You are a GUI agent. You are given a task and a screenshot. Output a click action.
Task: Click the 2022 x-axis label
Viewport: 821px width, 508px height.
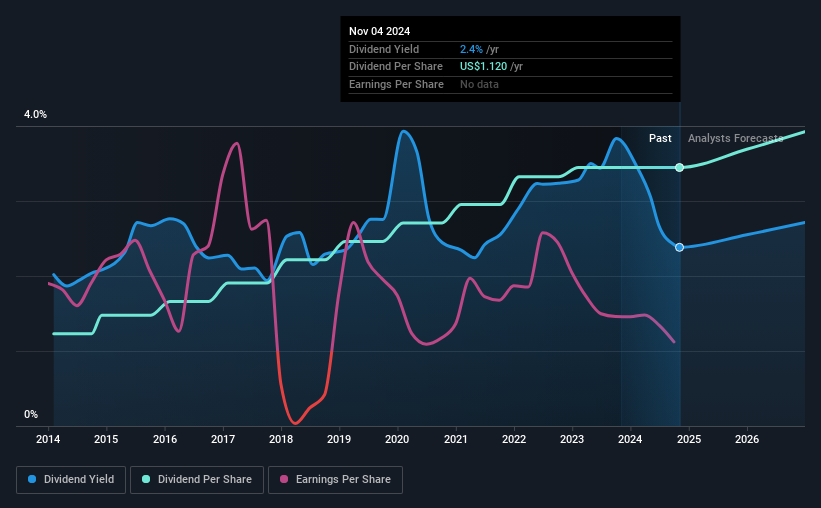pos(514,439)
